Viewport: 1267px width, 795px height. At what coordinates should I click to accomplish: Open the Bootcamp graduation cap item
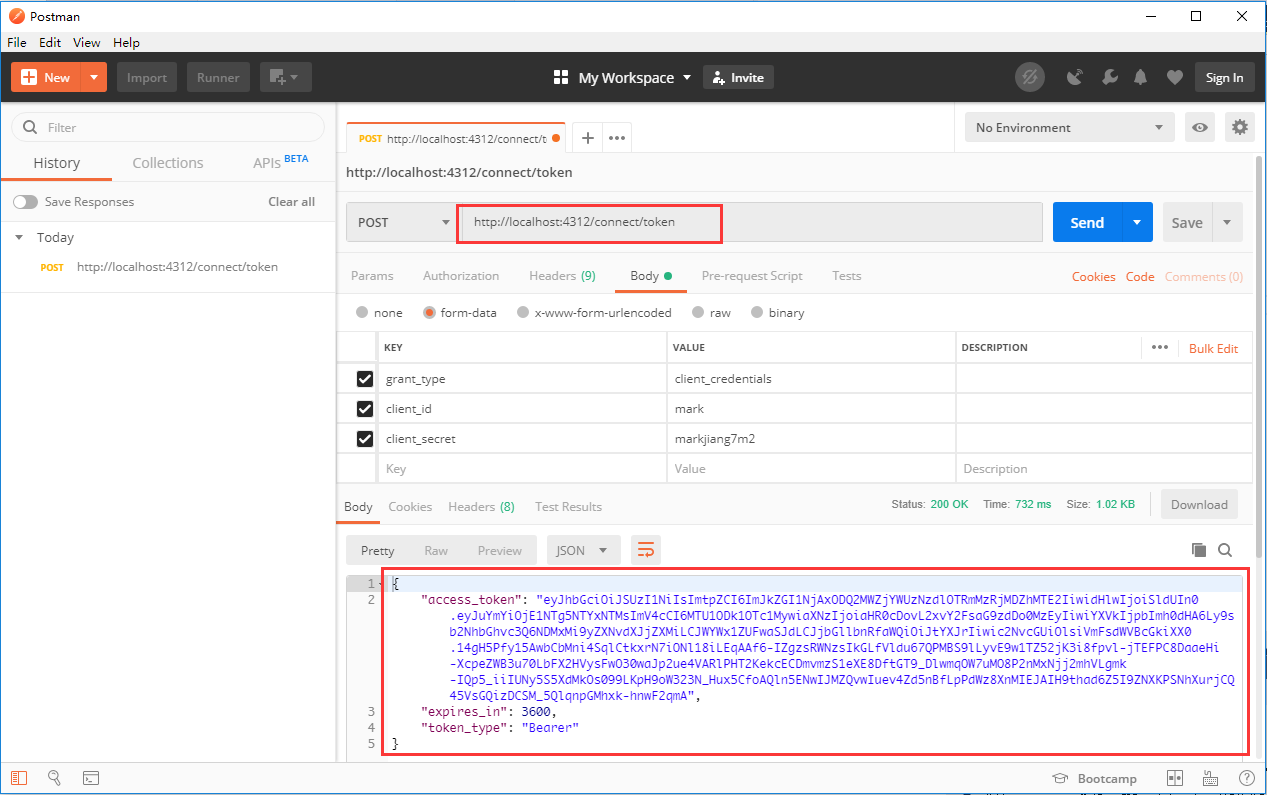(x=1095, y=778)
